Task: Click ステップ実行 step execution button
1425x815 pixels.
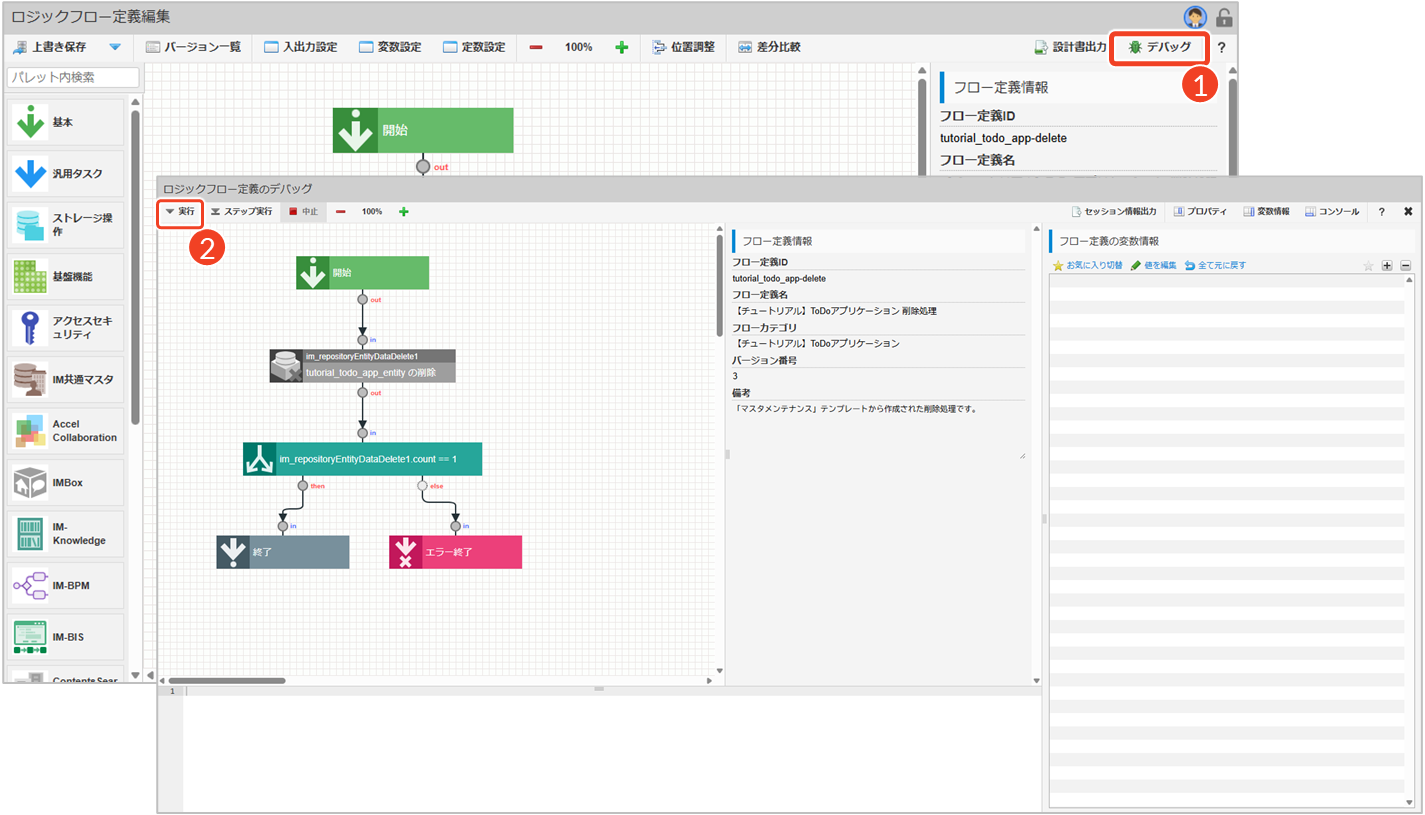Action: [x=241, y=212]
